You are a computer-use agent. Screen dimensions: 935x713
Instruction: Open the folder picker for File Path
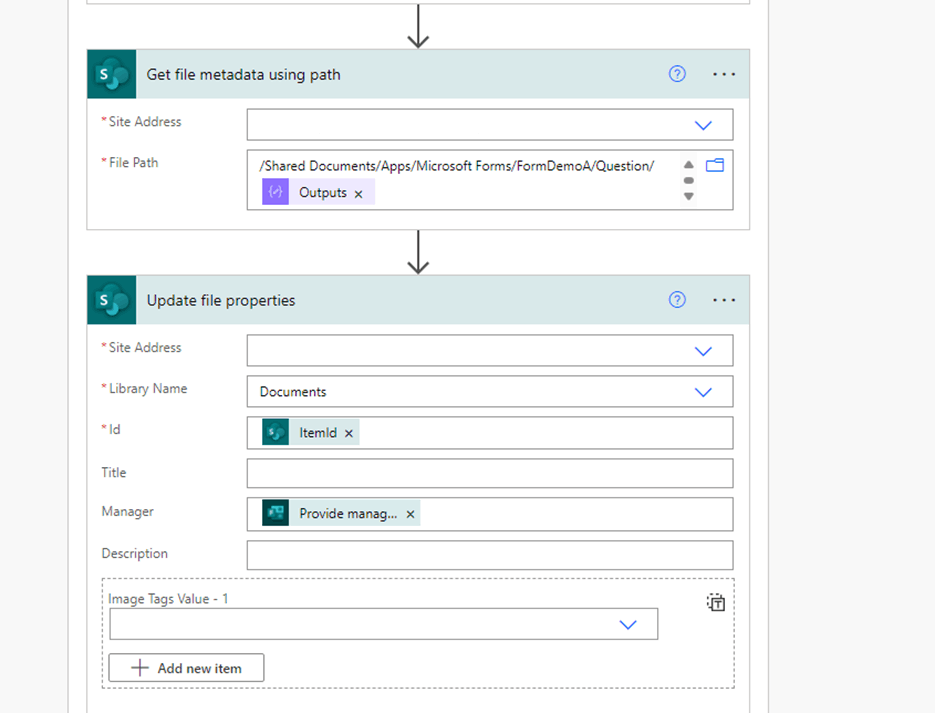click(714, 165)
